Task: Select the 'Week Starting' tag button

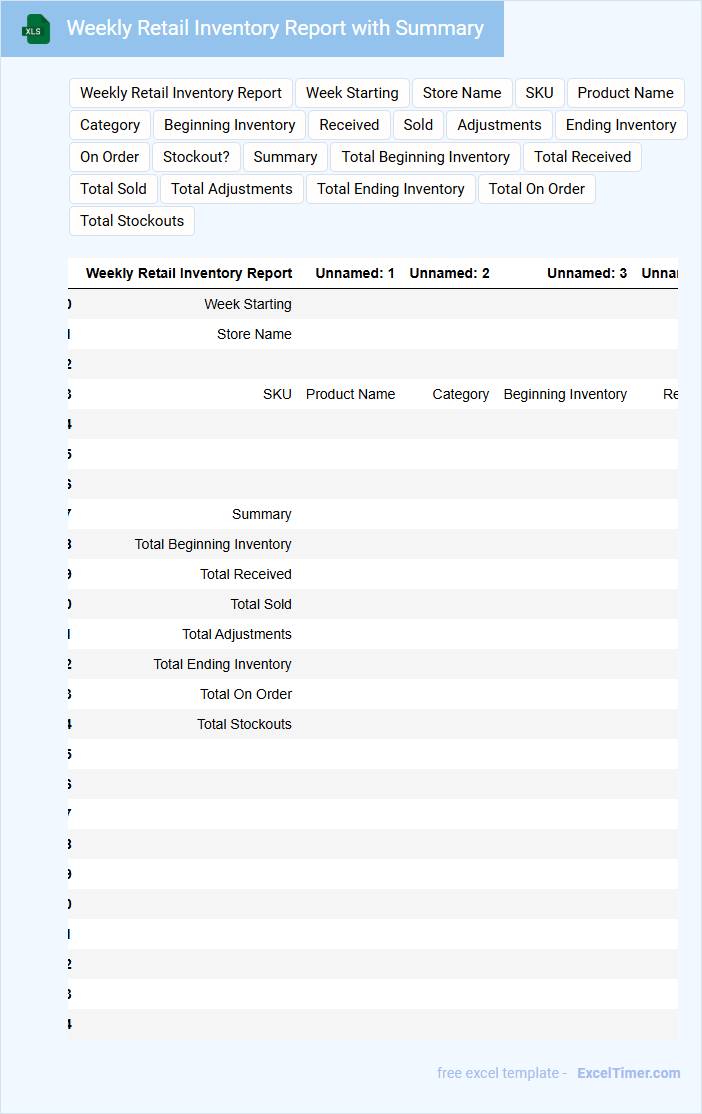Action: tap(352, 93)
